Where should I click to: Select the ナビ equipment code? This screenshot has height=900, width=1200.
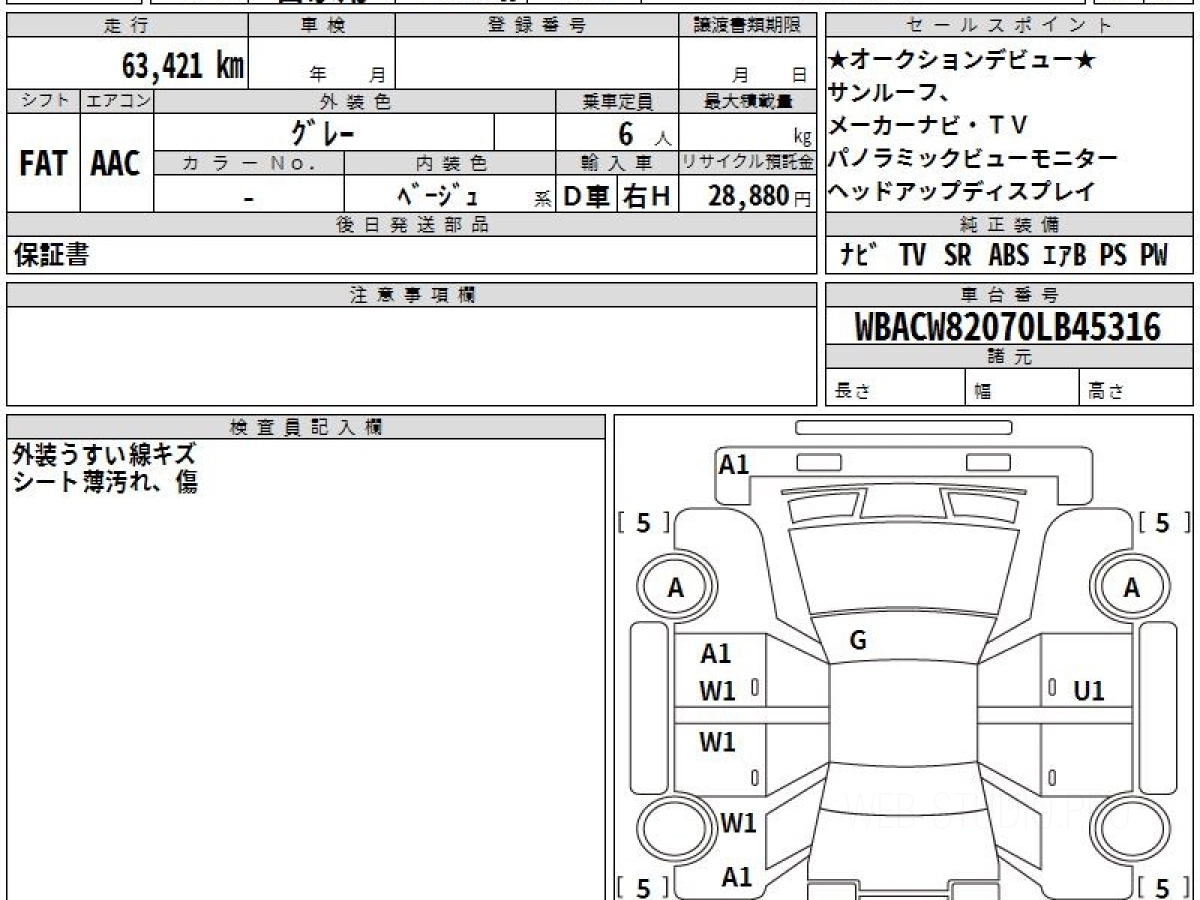(860, 256)
